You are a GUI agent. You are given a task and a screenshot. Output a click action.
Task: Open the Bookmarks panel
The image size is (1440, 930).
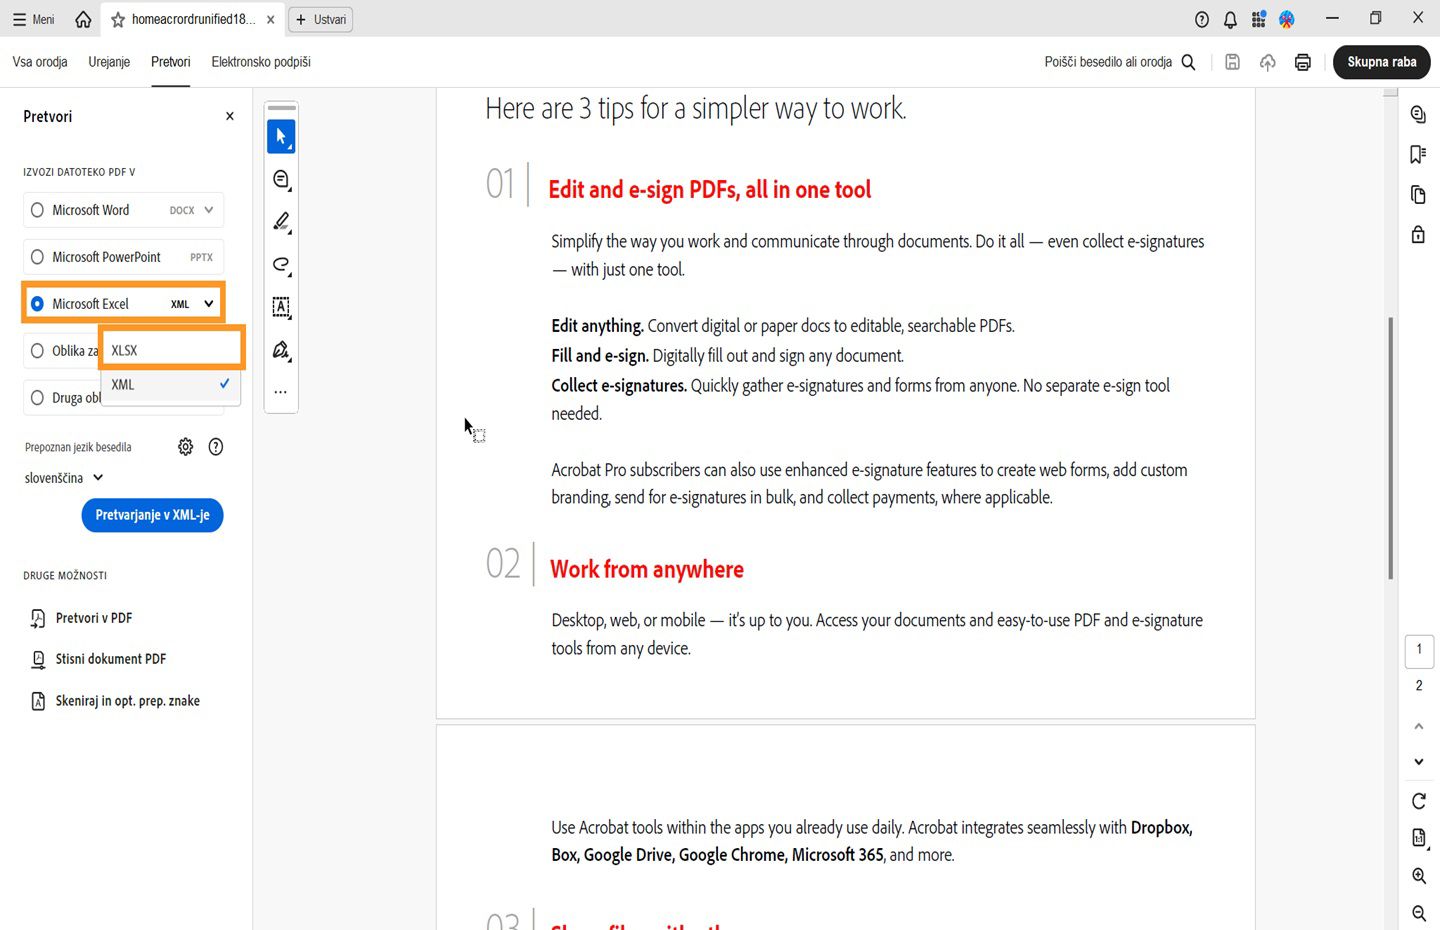(1417, 154)
